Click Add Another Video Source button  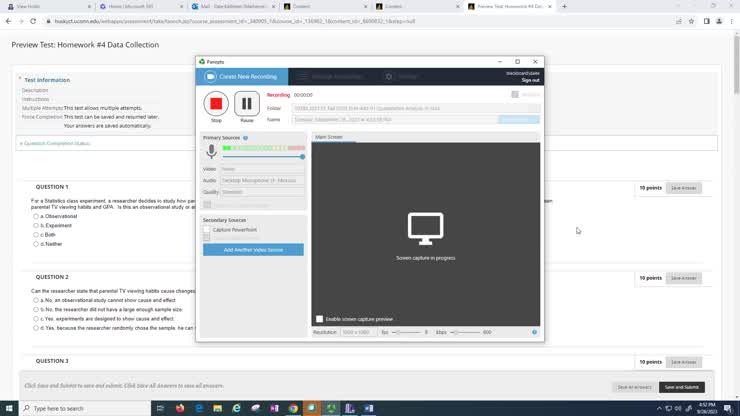coord(253,250)
